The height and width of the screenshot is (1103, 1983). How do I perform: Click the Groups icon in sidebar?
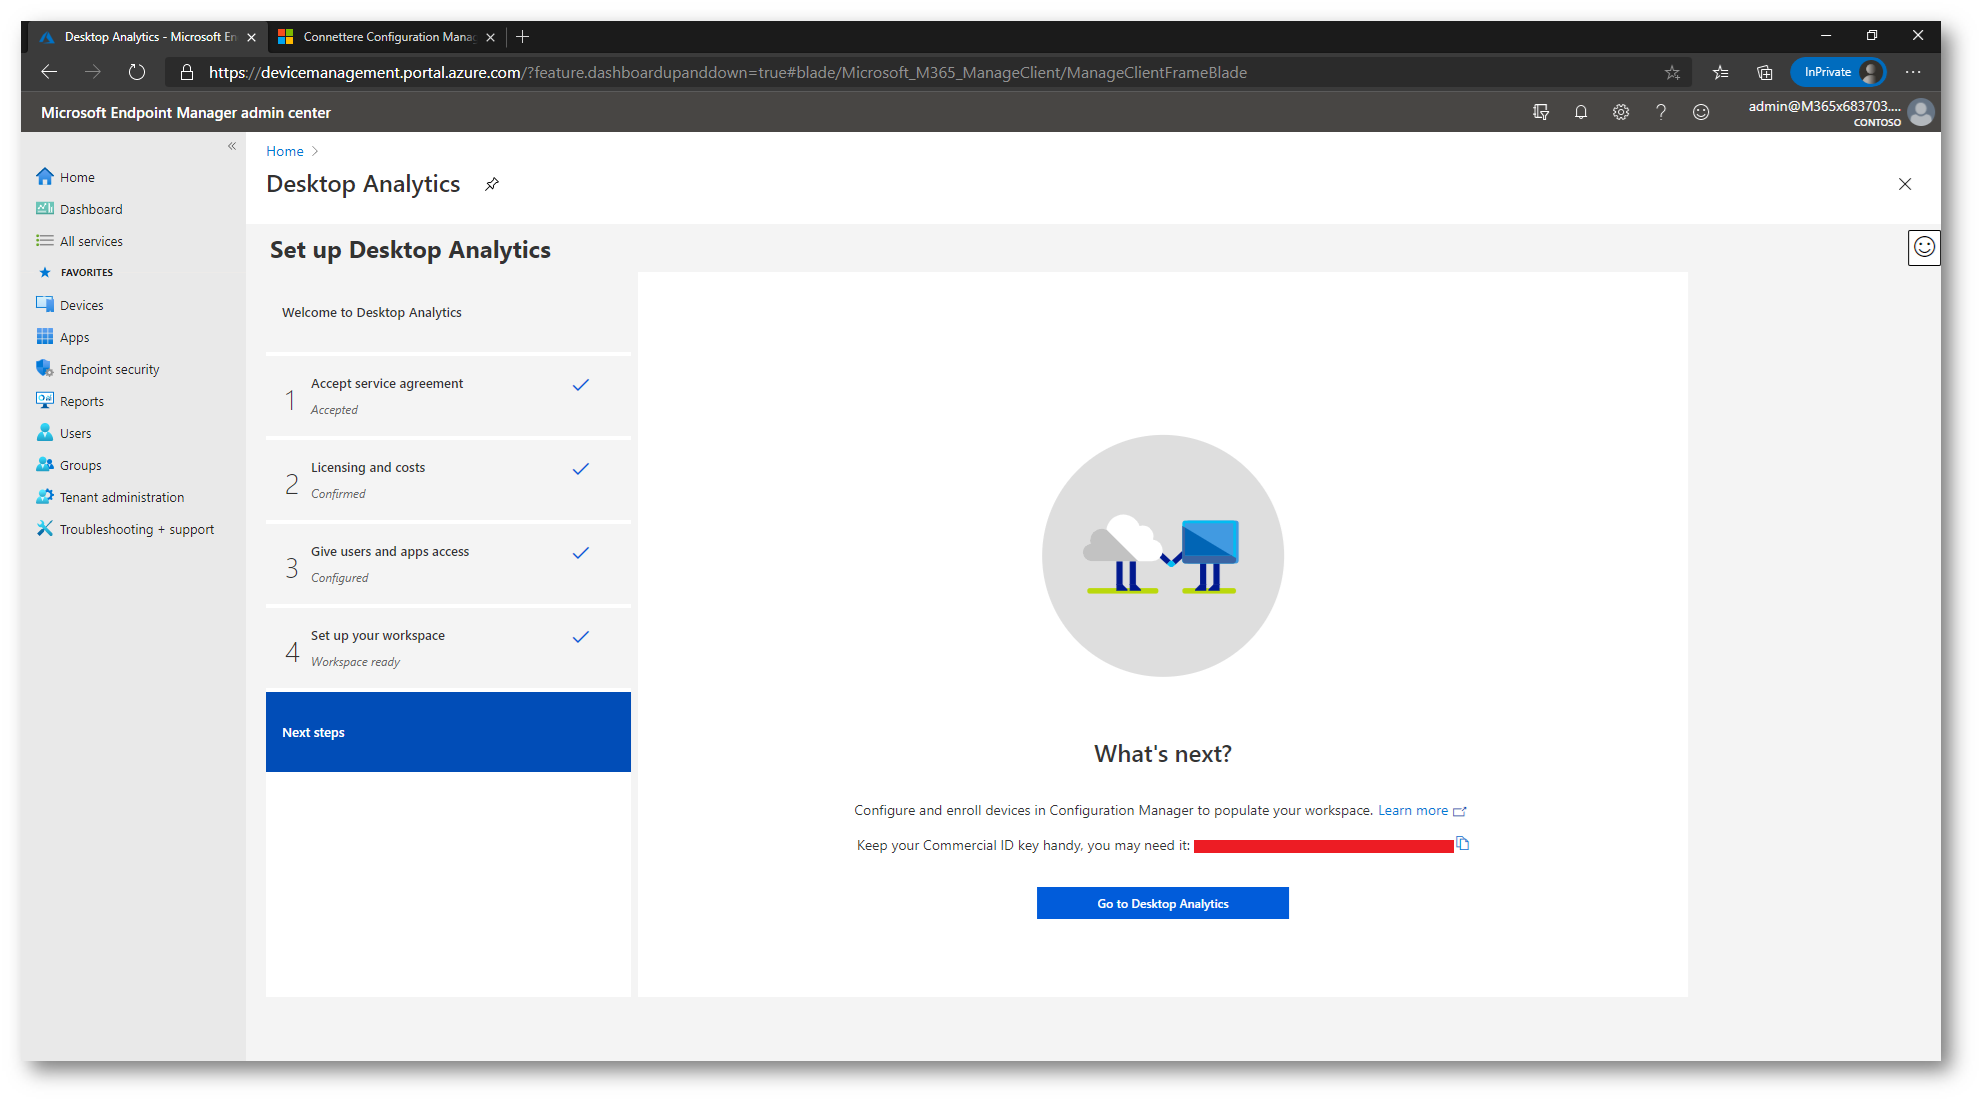(45, 465)
